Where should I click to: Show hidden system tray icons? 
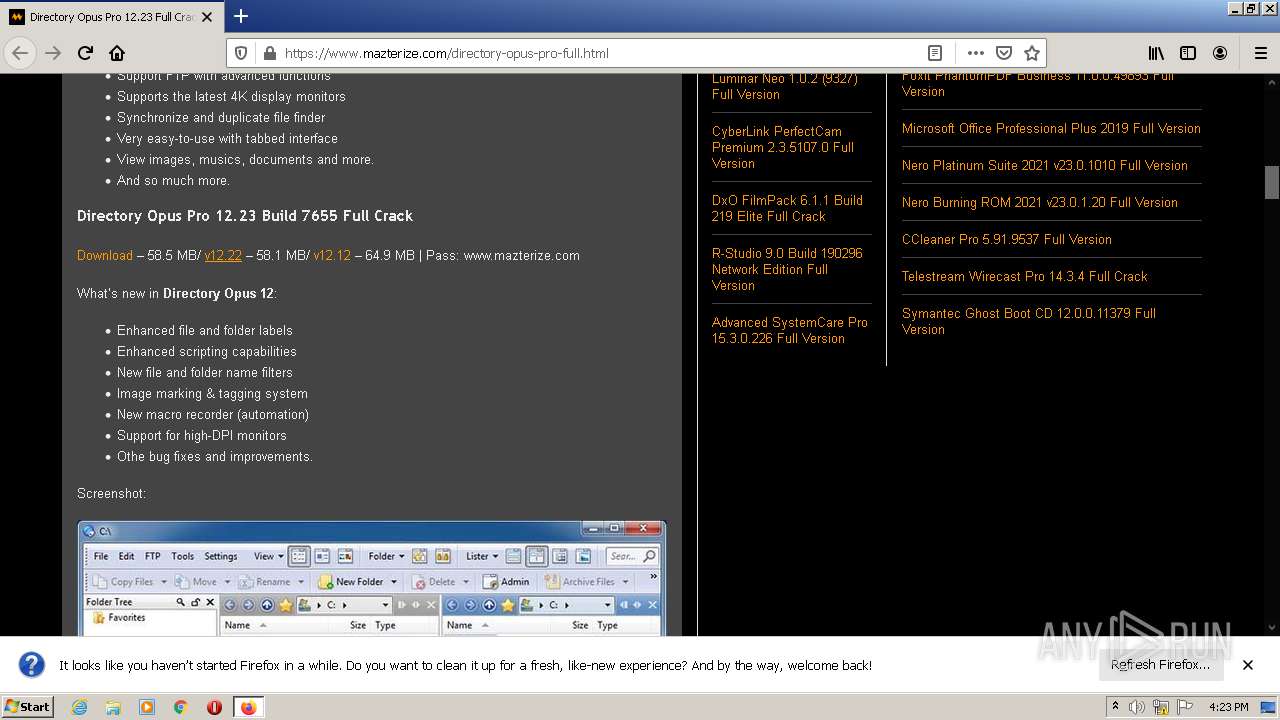pos(1115,707)
